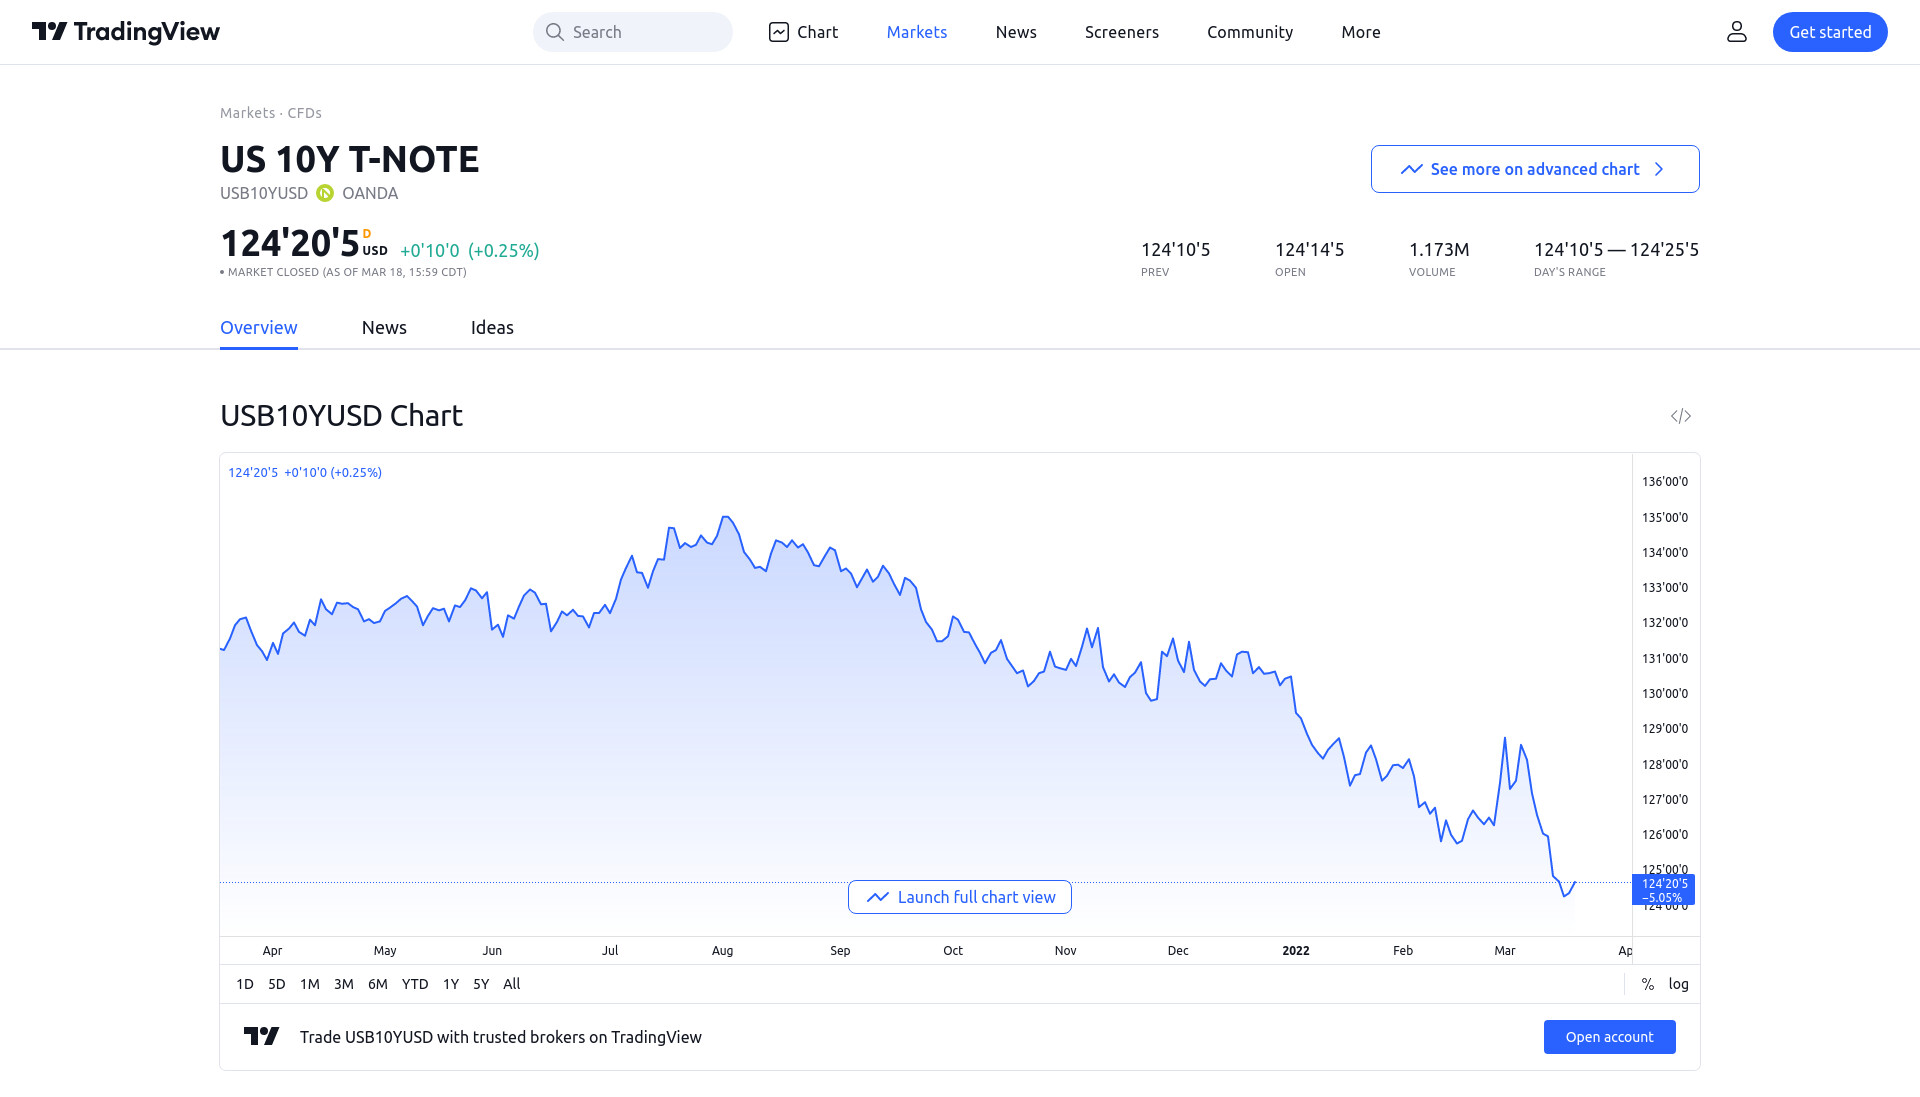The width and height of the screenshot is (1920, 1097).
Task: Click the 1.173M volume value
Action: (x=1439, y=250)
